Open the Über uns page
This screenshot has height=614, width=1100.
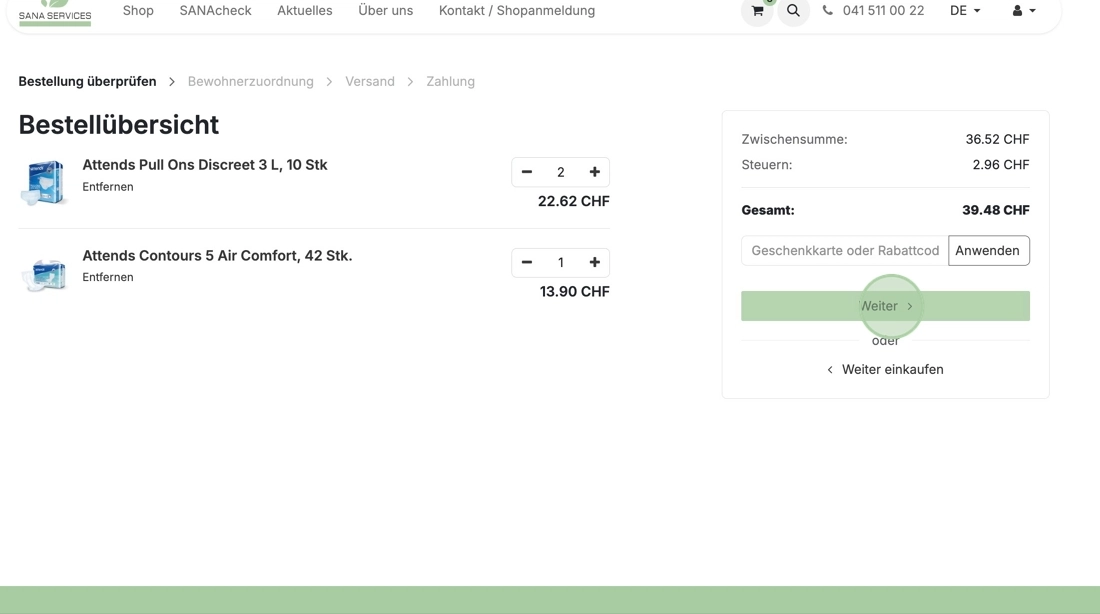pos(385,11)
